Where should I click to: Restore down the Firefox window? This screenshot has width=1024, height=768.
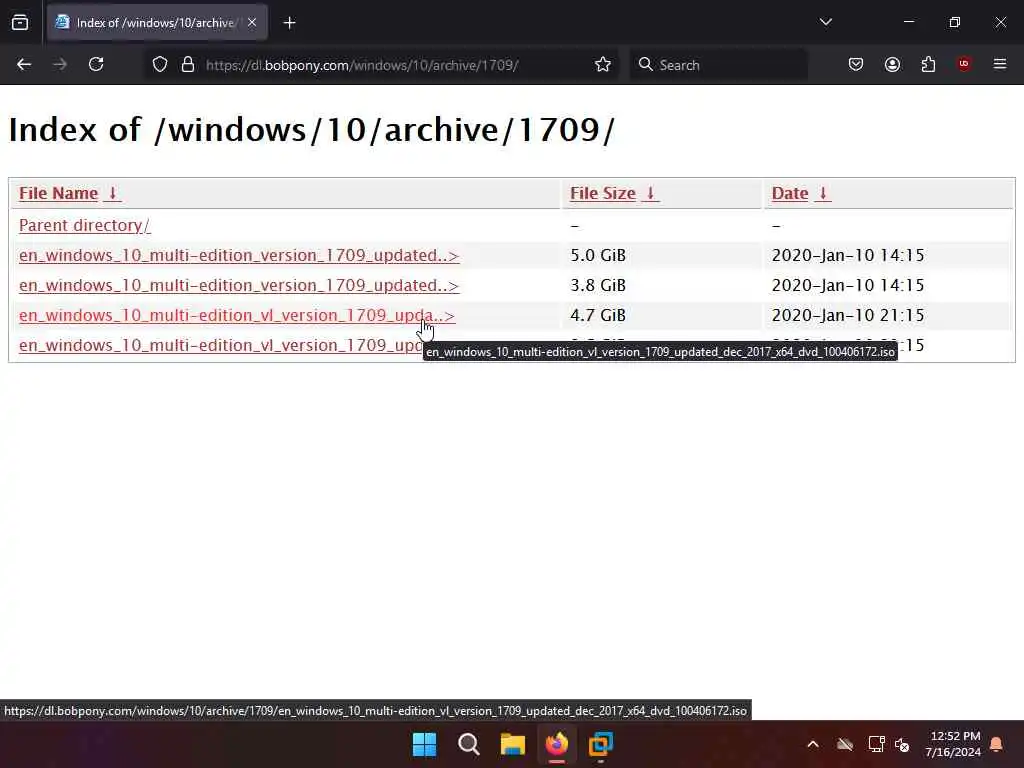point(955,22)
